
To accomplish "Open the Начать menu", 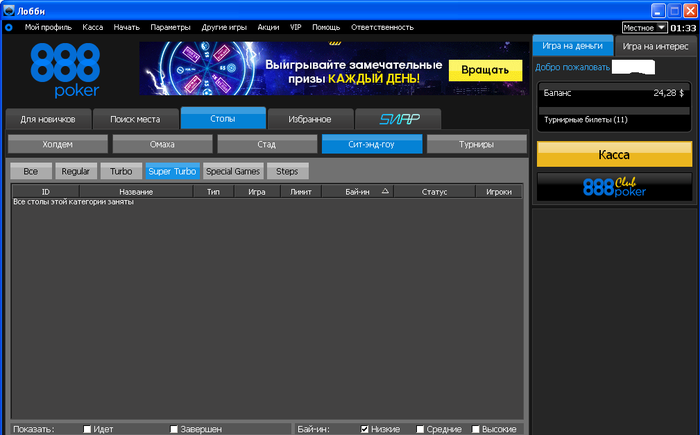I will point(126,27).
